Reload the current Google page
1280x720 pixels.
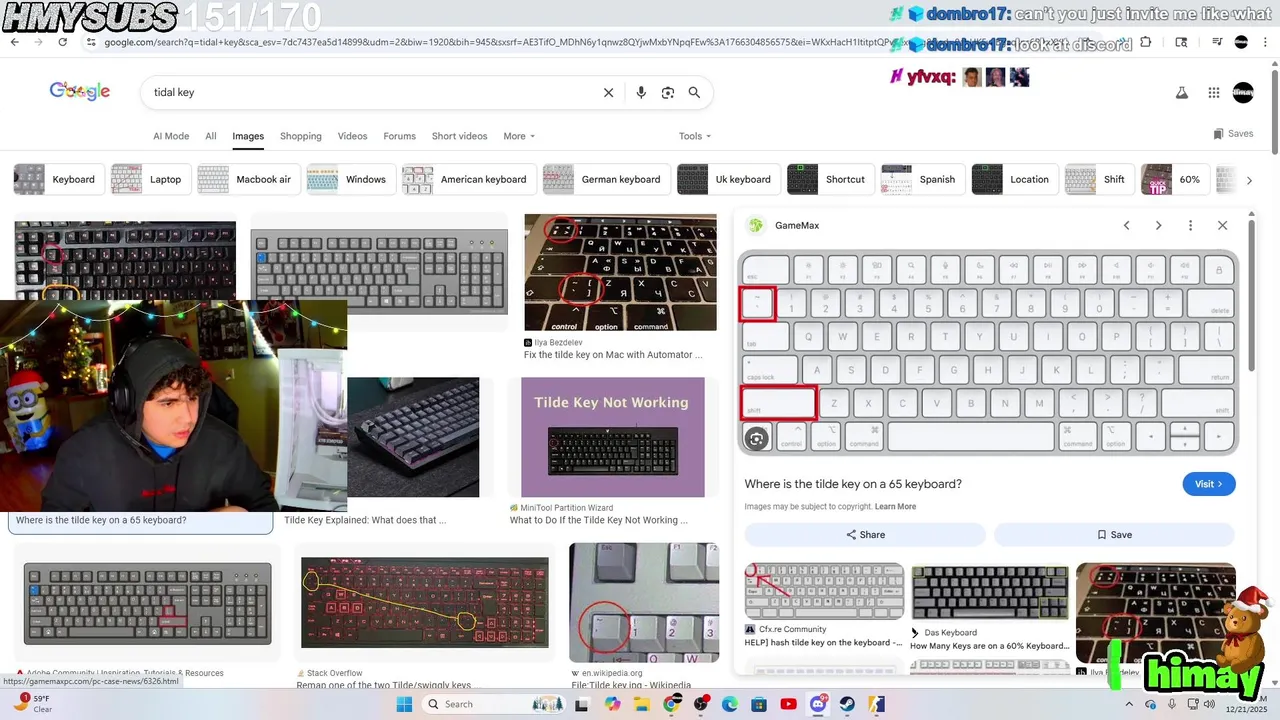(62, 42)
